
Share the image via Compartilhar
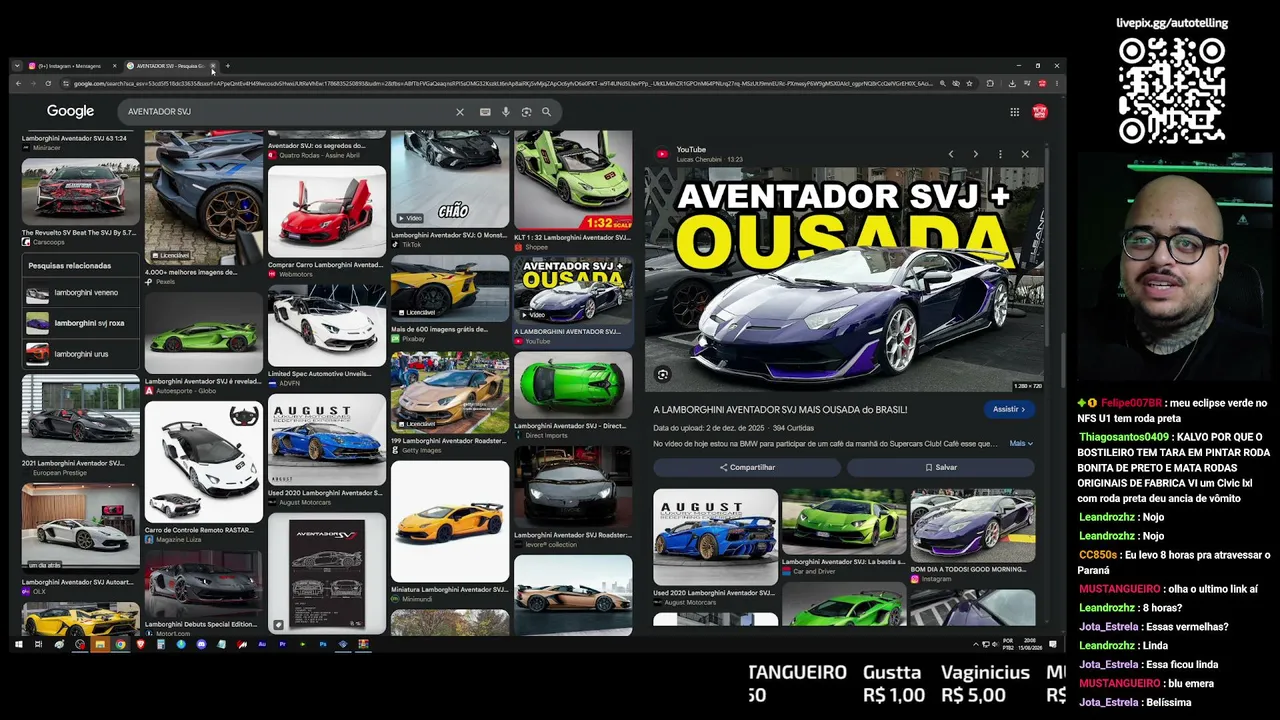point(747,467)
